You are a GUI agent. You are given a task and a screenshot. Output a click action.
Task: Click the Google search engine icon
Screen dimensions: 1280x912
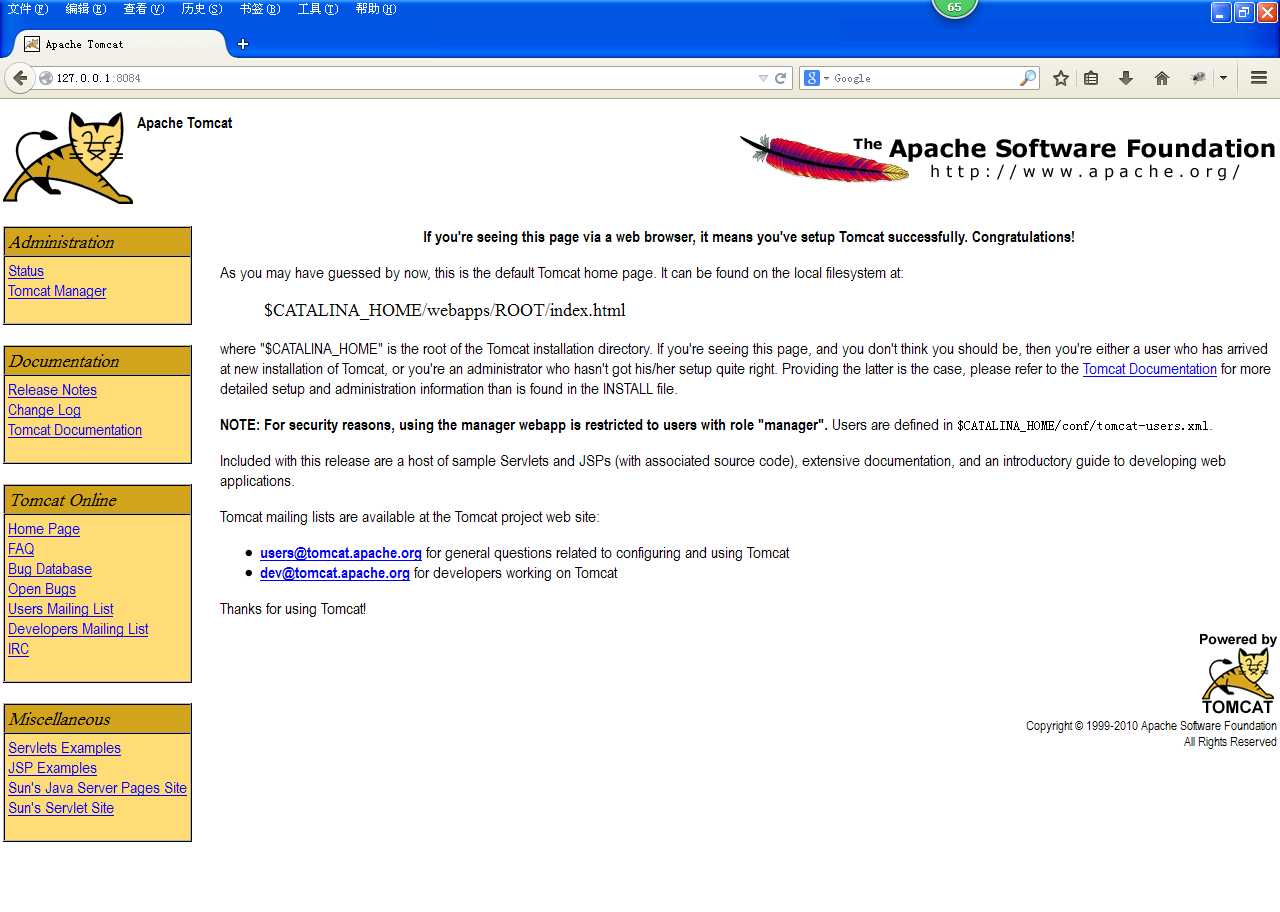click(812, 77)
